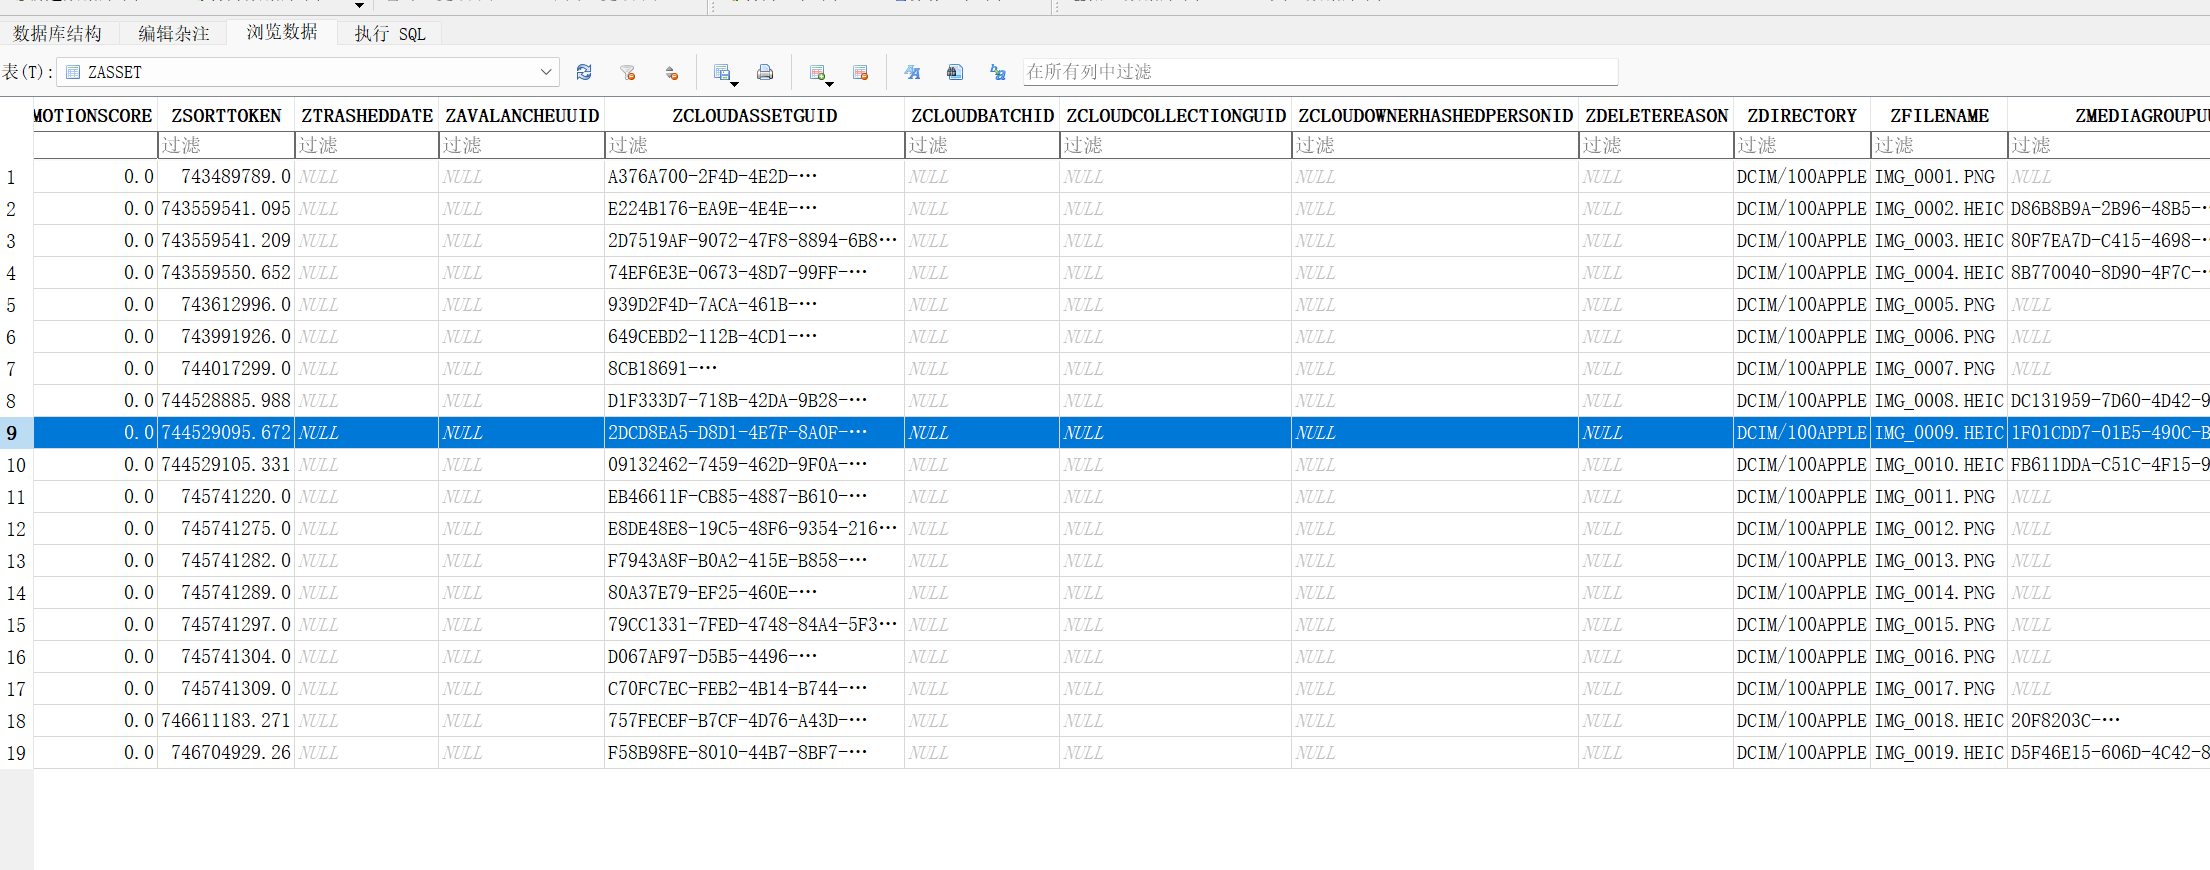Screen dimensions: 2210x870
Task: Select the GUID cell starting E8DE48E8-19C5
Action: pos(755,529)
